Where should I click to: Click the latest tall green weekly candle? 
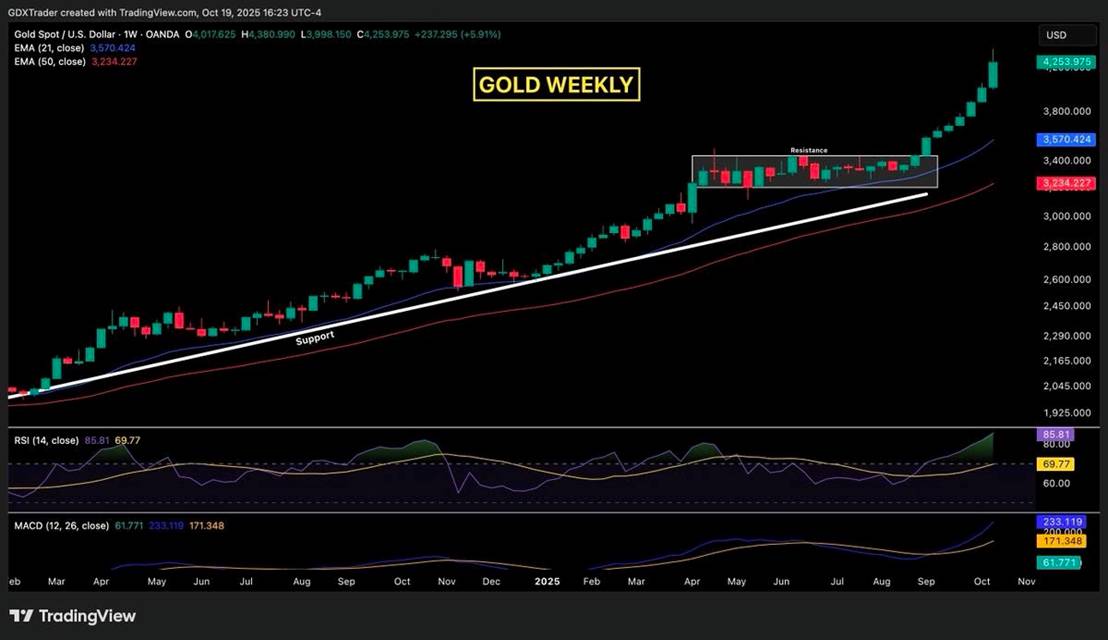pos(993,75)
